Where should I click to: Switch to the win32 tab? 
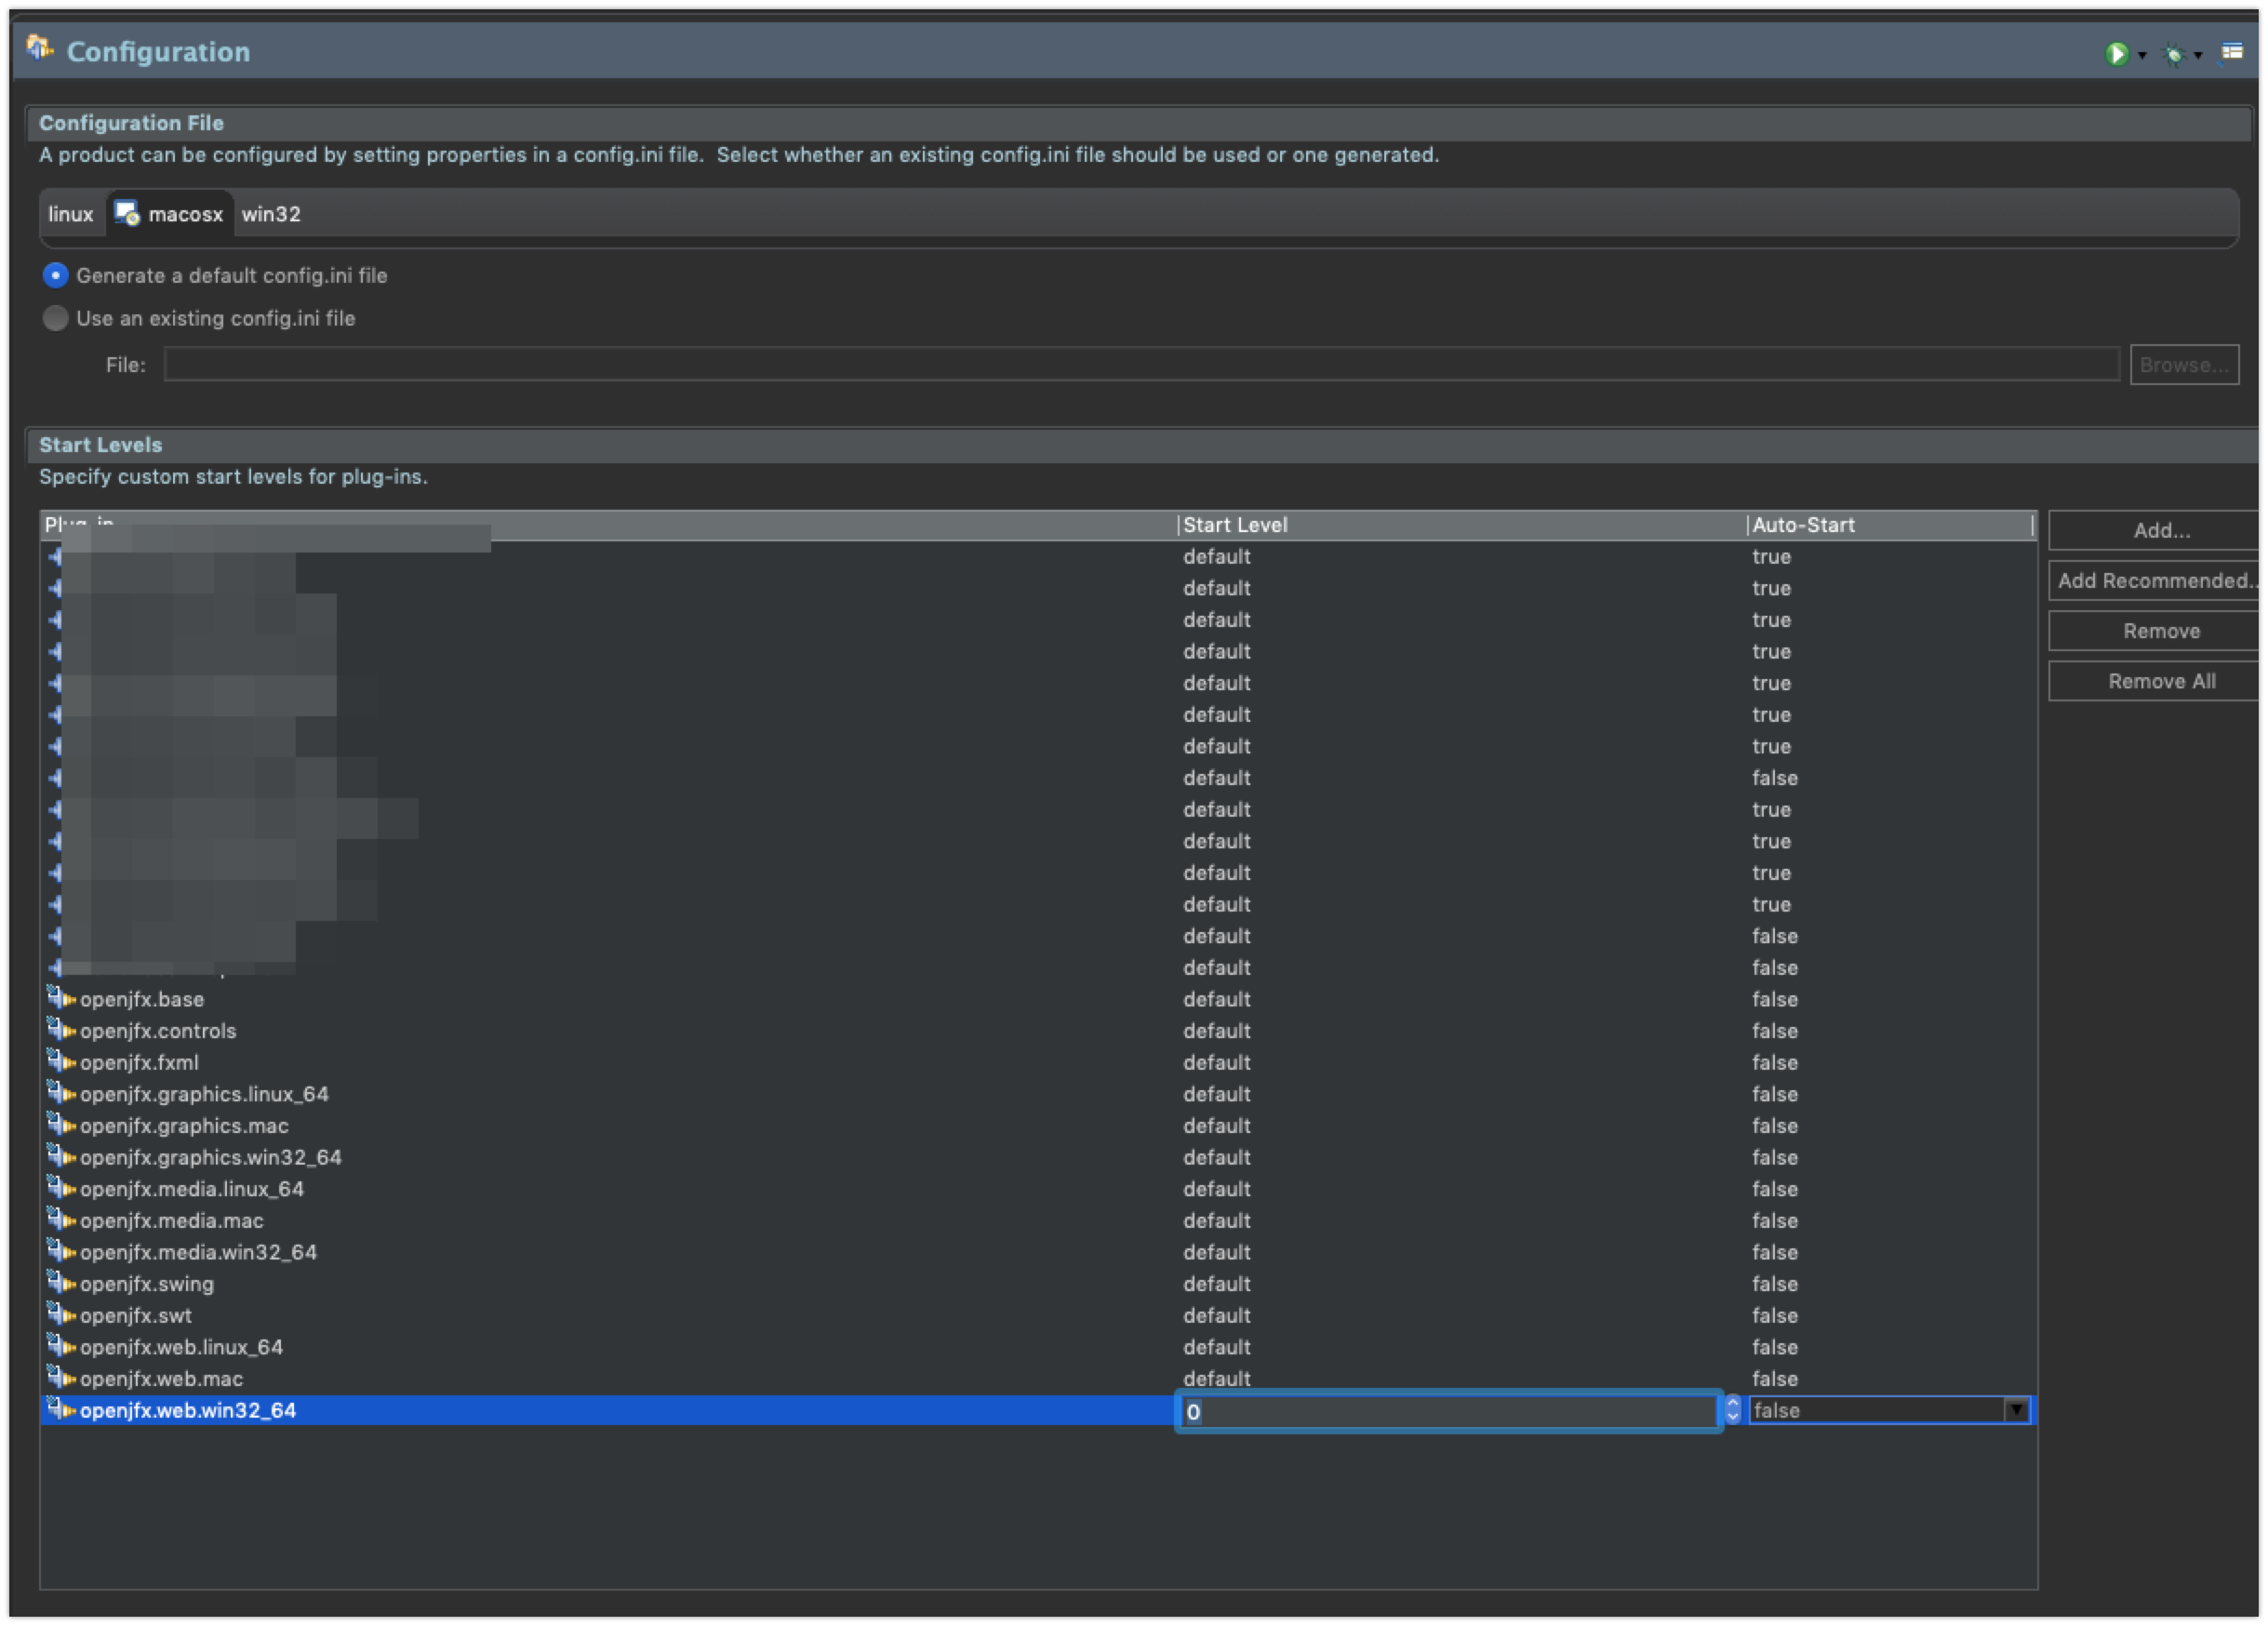(x=271, y=214)
